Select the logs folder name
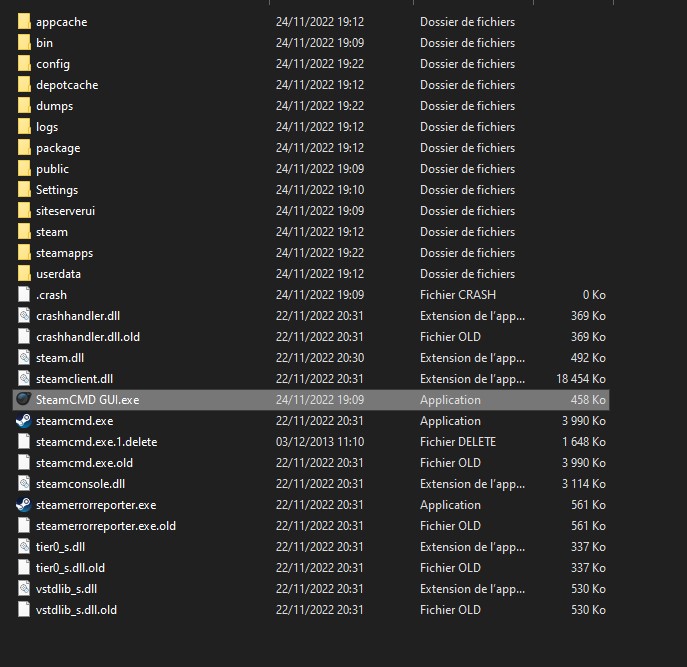This screenshot has width=687, height=667. click(x=47, y=127)
